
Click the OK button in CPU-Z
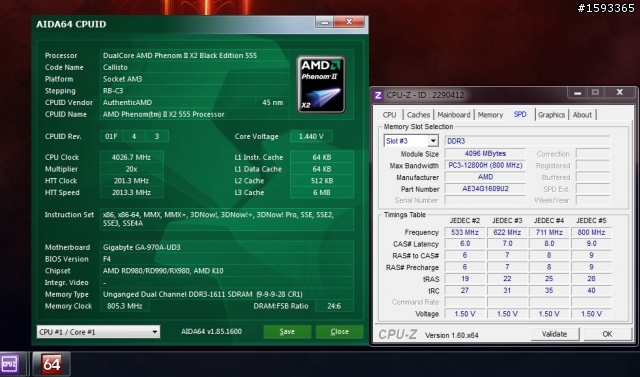pos(607,334)
